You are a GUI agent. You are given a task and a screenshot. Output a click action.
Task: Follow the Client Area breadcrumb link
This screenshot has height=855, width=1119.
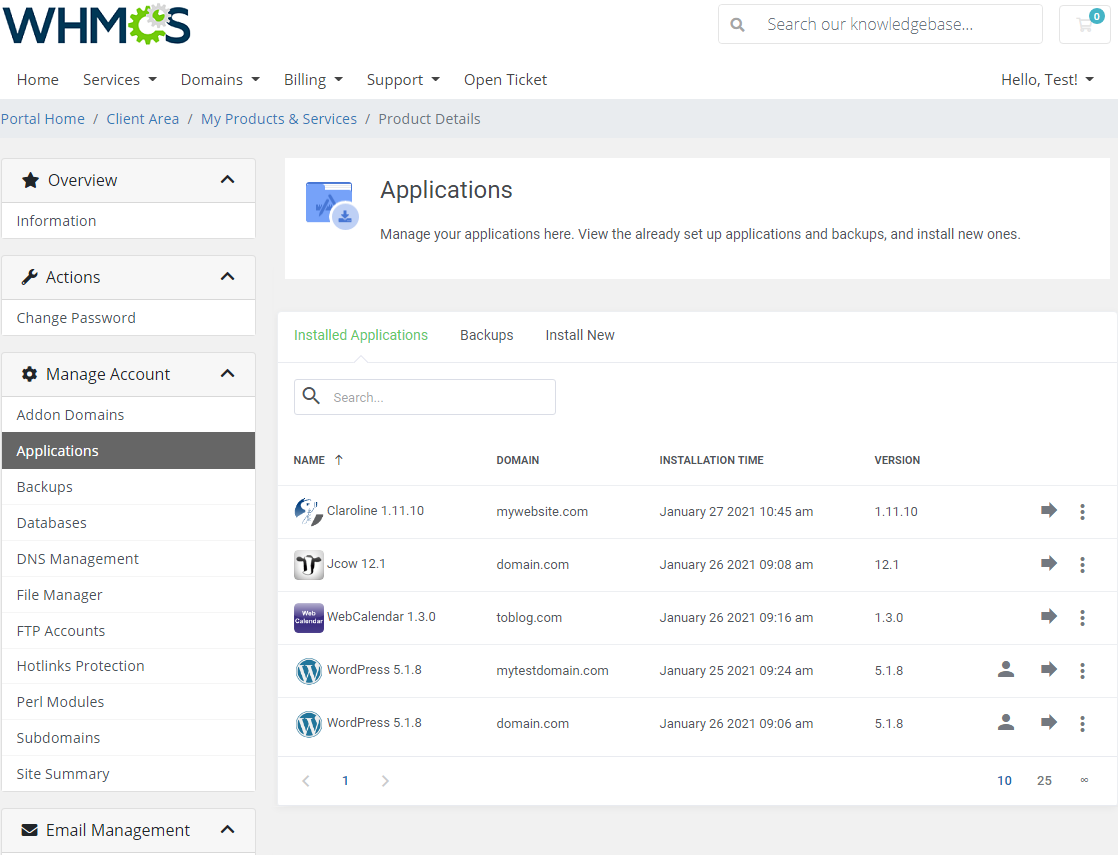coord(143,119)
